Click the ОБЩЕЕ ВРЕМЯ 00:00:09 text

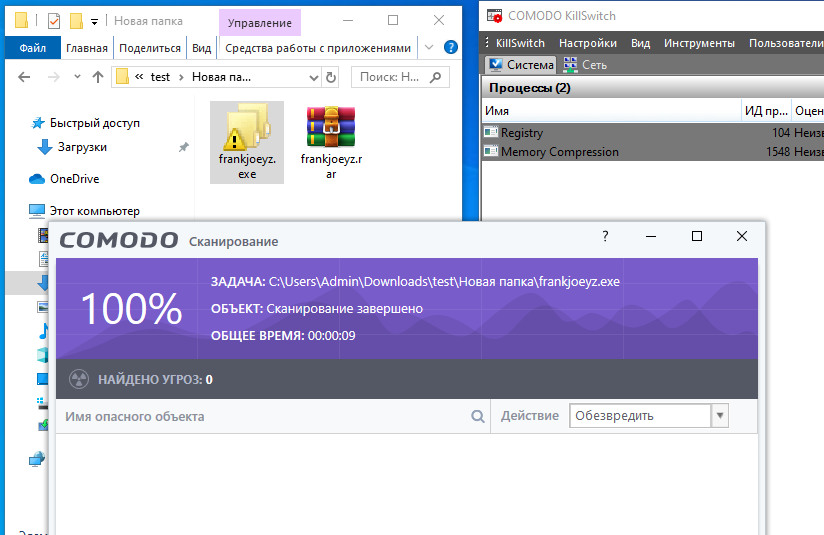click(283, 336)
